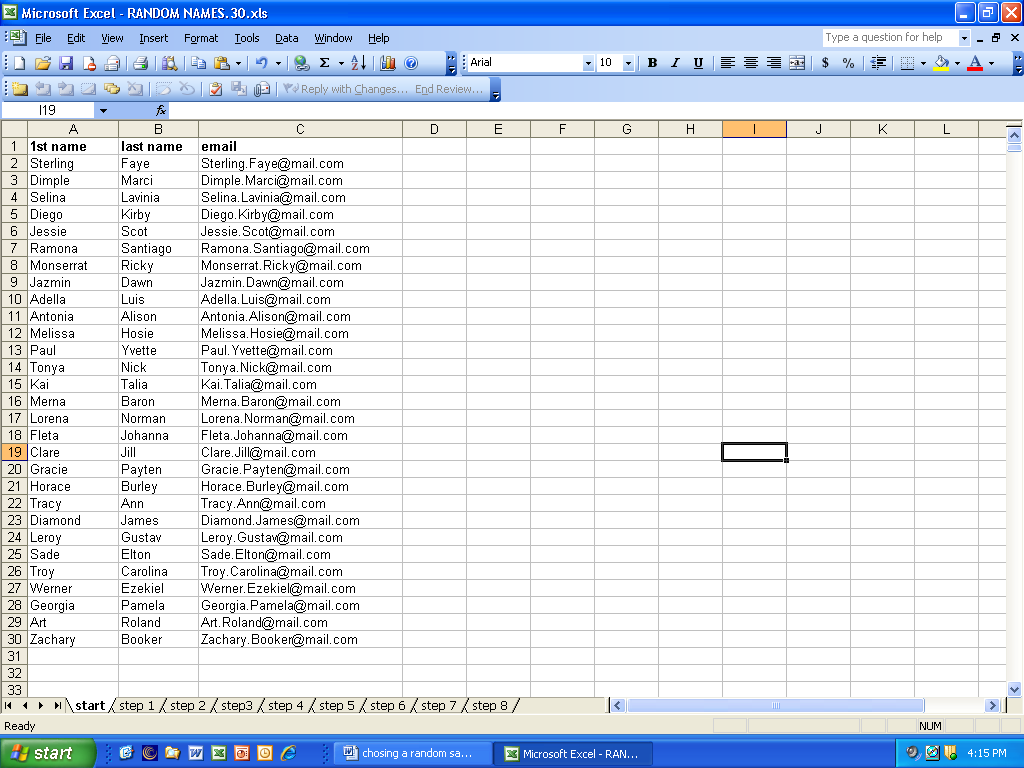The height and width of the screenshot is (768, 1024).
Task: Open the Chart Wizard icon
Action: pyautogui.click(x=388, y=63)
